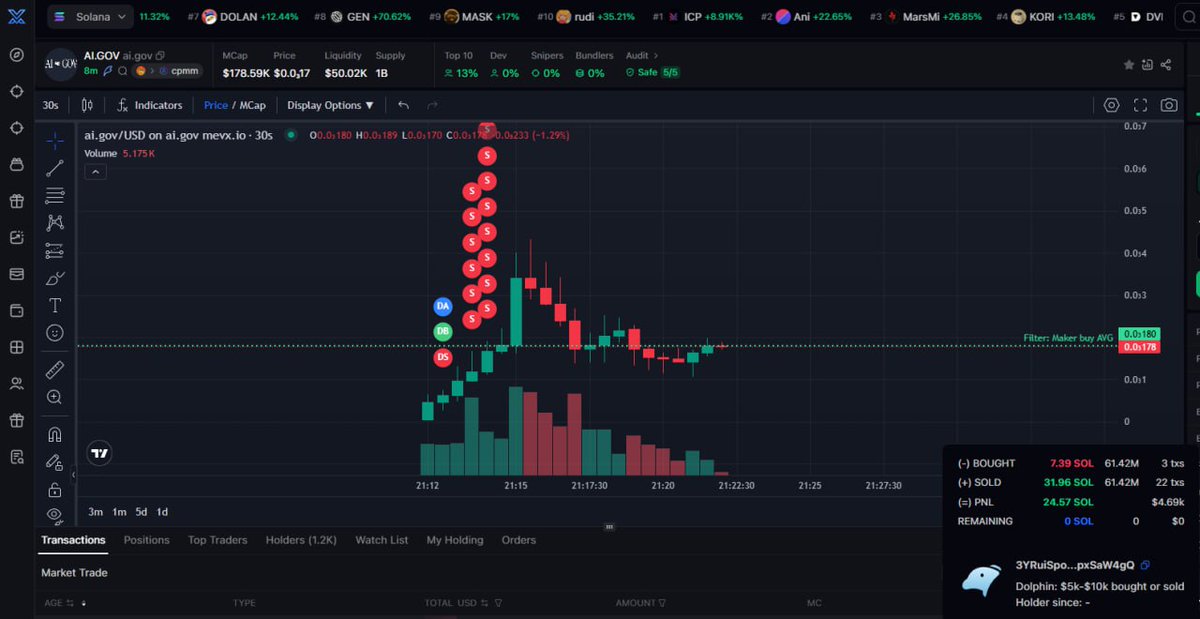Open the Transactions tab
This screenshot has height=619, width=1200.
tap(73, 540)
